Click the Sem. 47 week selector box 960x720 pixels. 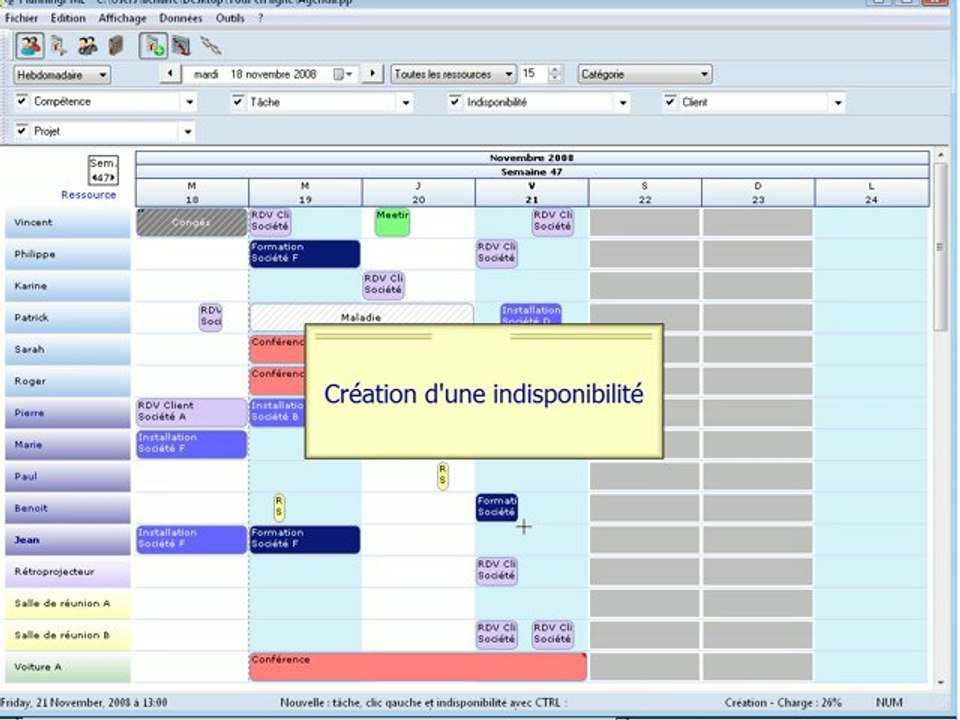click(103, 170)
